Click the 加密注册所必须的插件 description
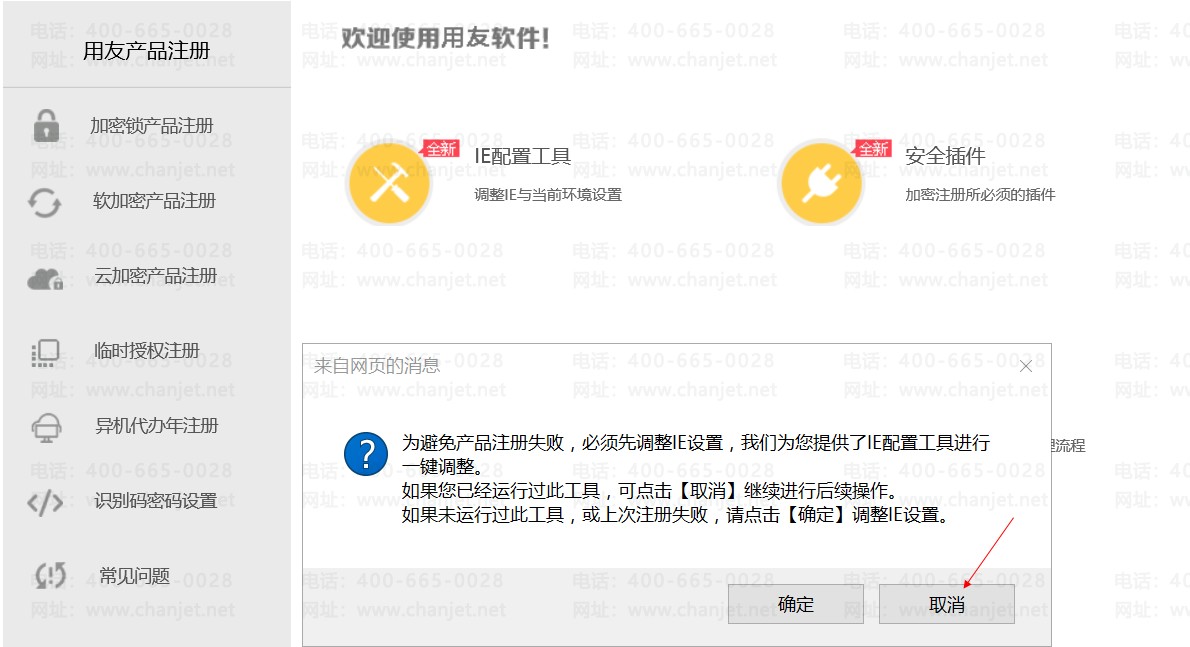The image size is (1190, 647). click(x=980, y=195)
